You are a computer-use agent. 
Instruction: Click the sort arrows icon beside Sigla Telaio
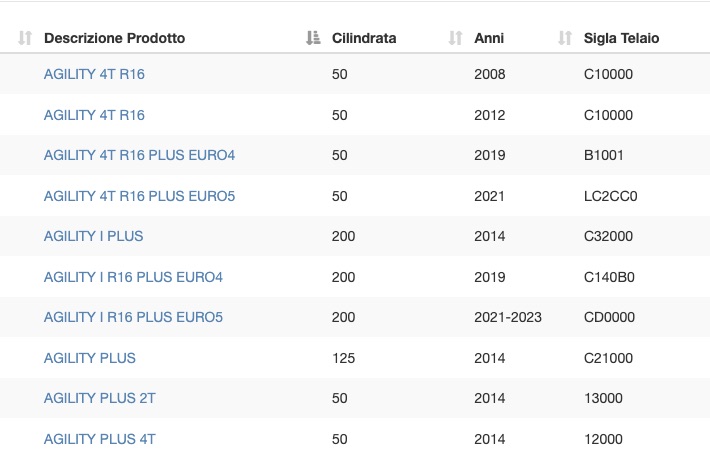click(x=565, y=38)
